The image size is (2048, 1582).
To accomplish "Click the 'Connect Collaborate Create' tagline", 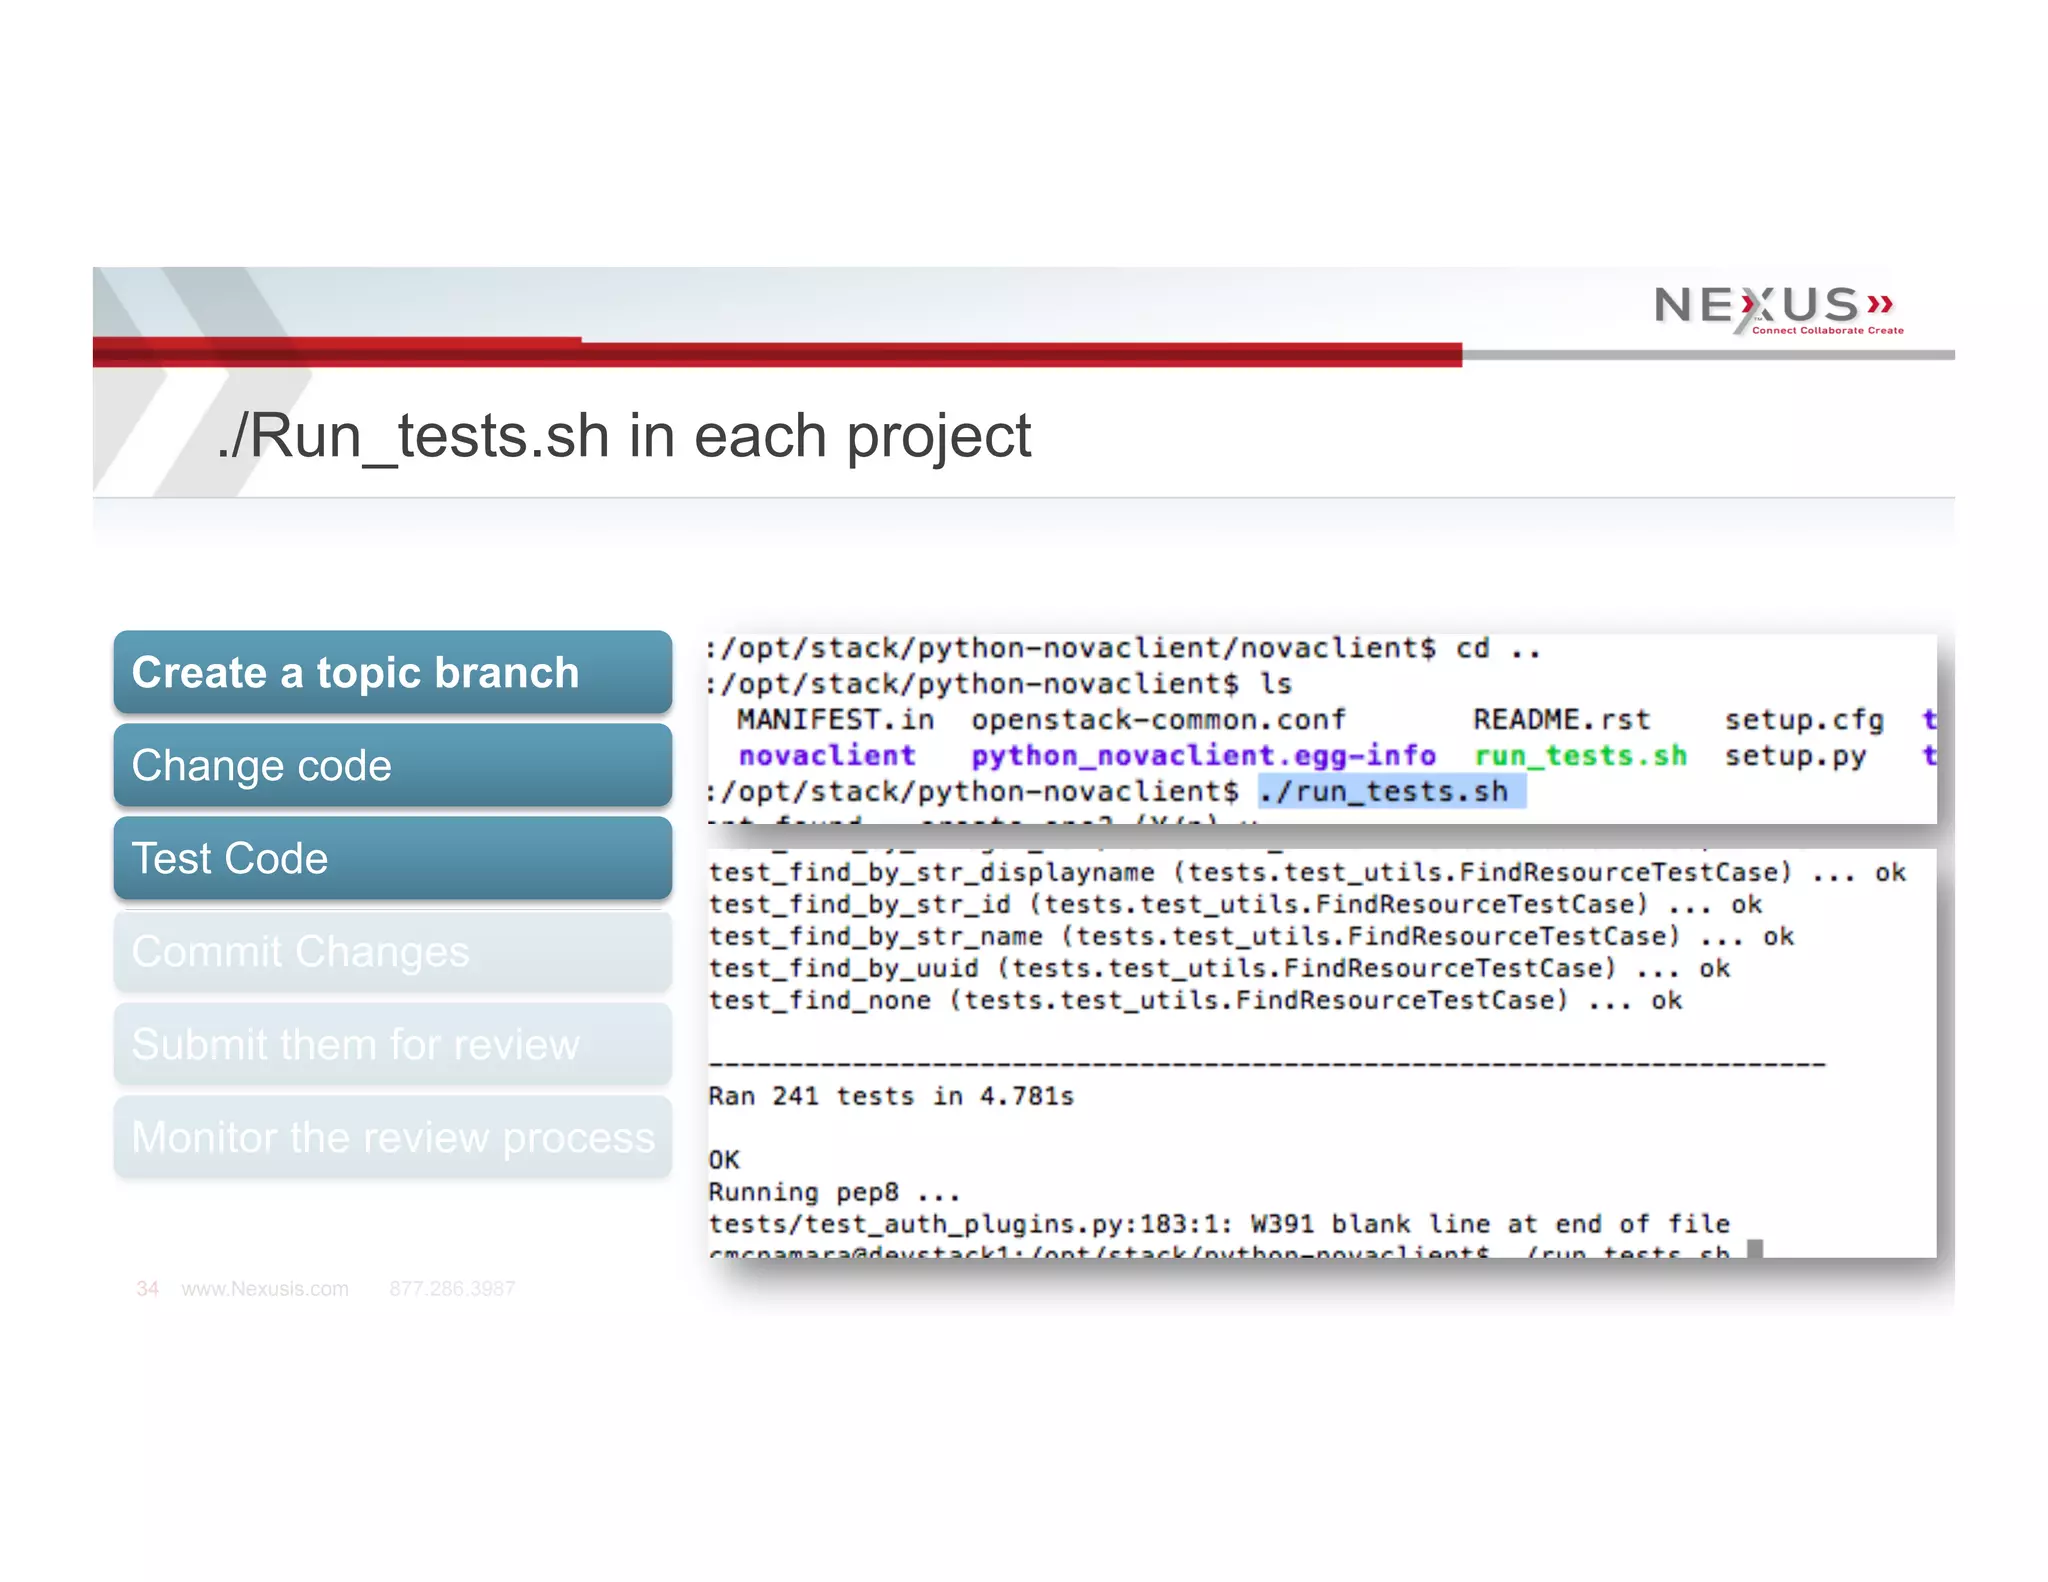I will pyautogui.click(x=1827, y=330).
